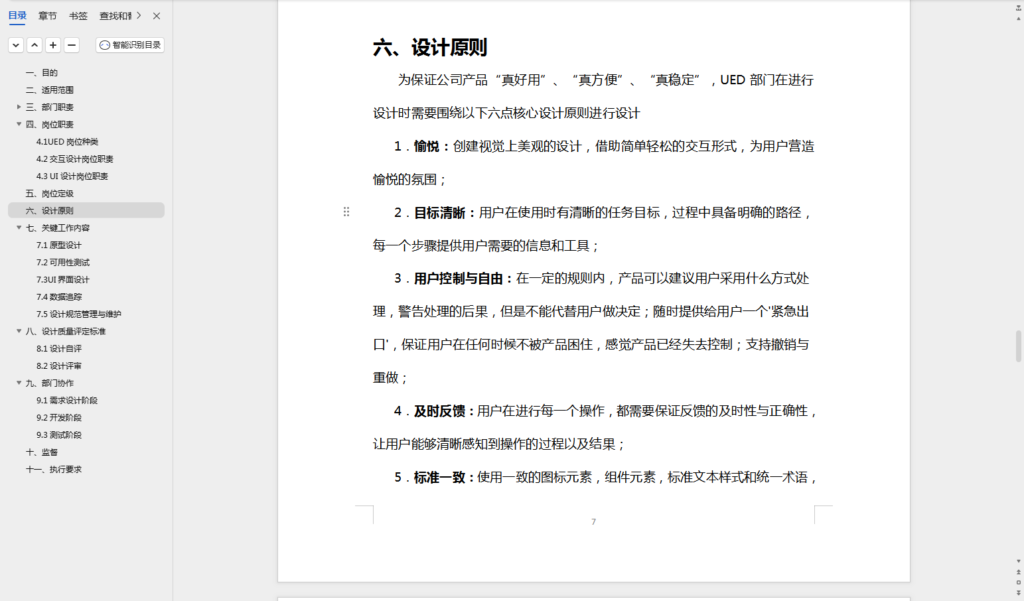This screenshot has width=1024, height=601.
Task: Select 八、设计质量评定标准 in outline
Action: 65,331
